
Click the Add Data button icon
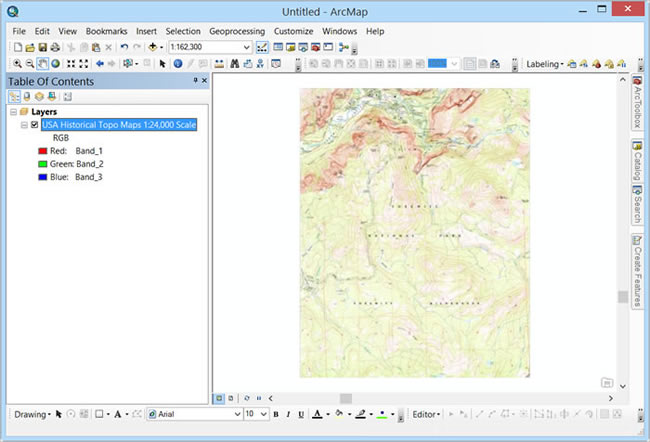tap(155, 47)
